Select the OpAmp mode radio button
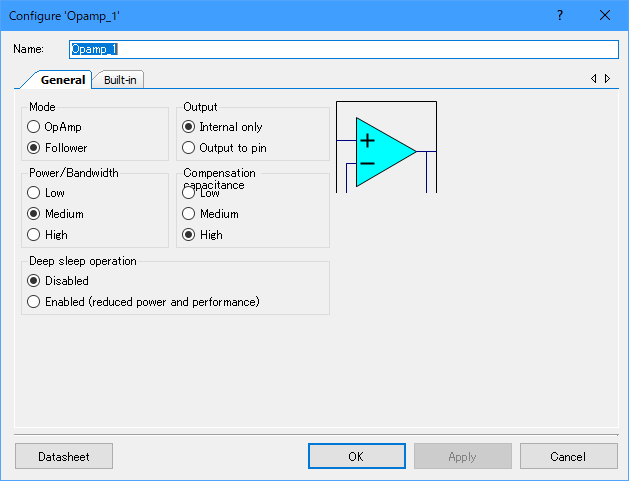Screen dimensions: 629x481 point(34,127)
